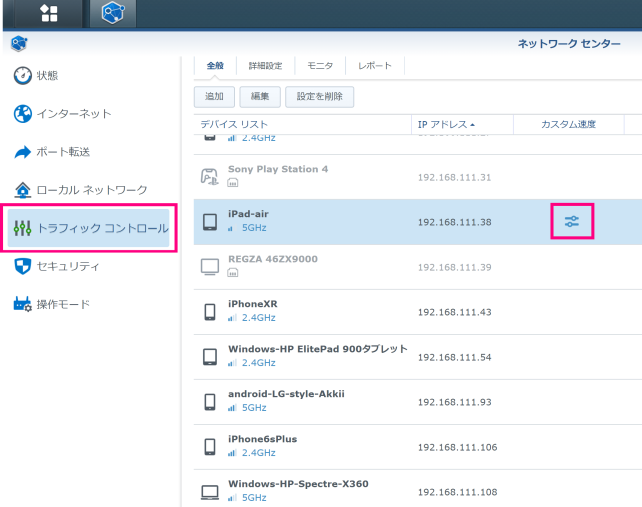
Task: Click Wi-Fi signal icon under iPhoneXR
Action: (232, 318)
